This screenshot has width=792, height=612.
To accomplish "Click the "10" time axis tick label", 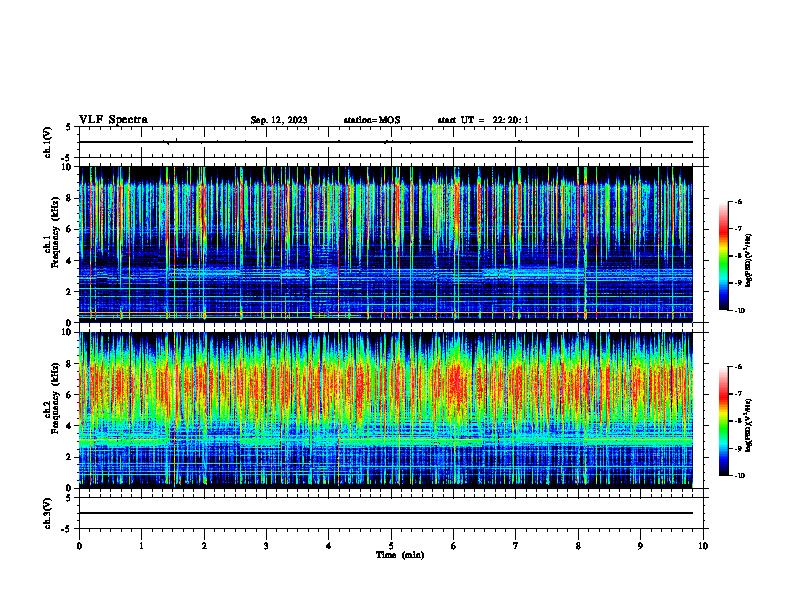I will point(703,546).
